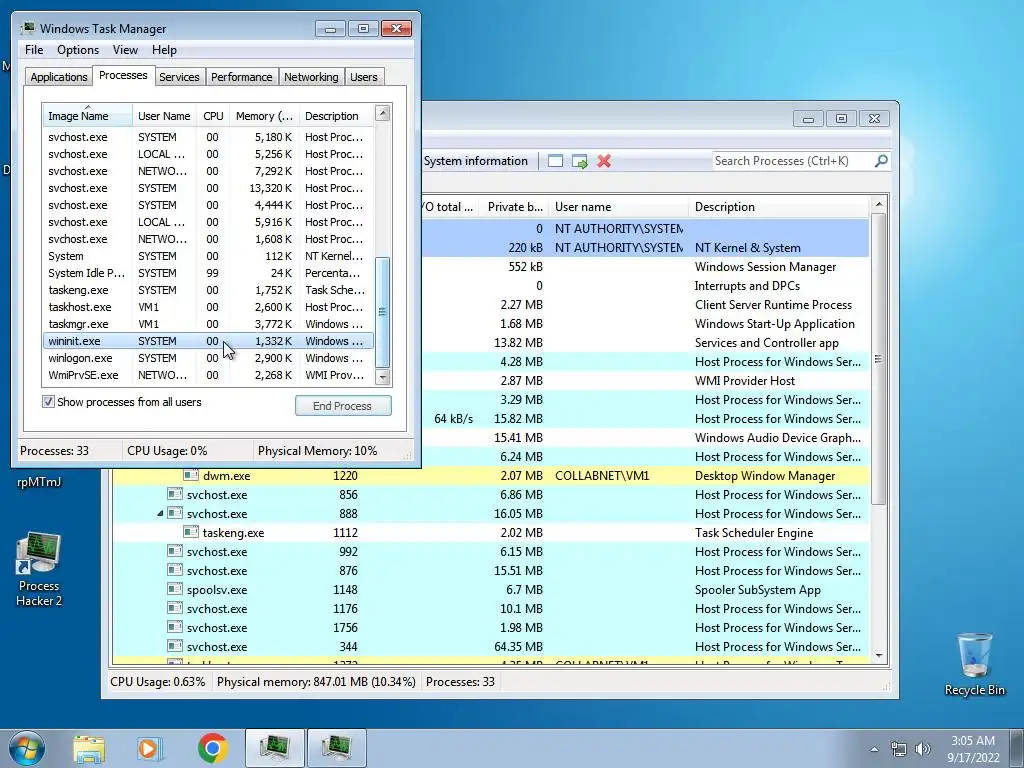Click icon of svchost.exe with PID 1756
The width and height of the screenshot is (1024, 768).
pyautogui.click(x=174, y=627)
